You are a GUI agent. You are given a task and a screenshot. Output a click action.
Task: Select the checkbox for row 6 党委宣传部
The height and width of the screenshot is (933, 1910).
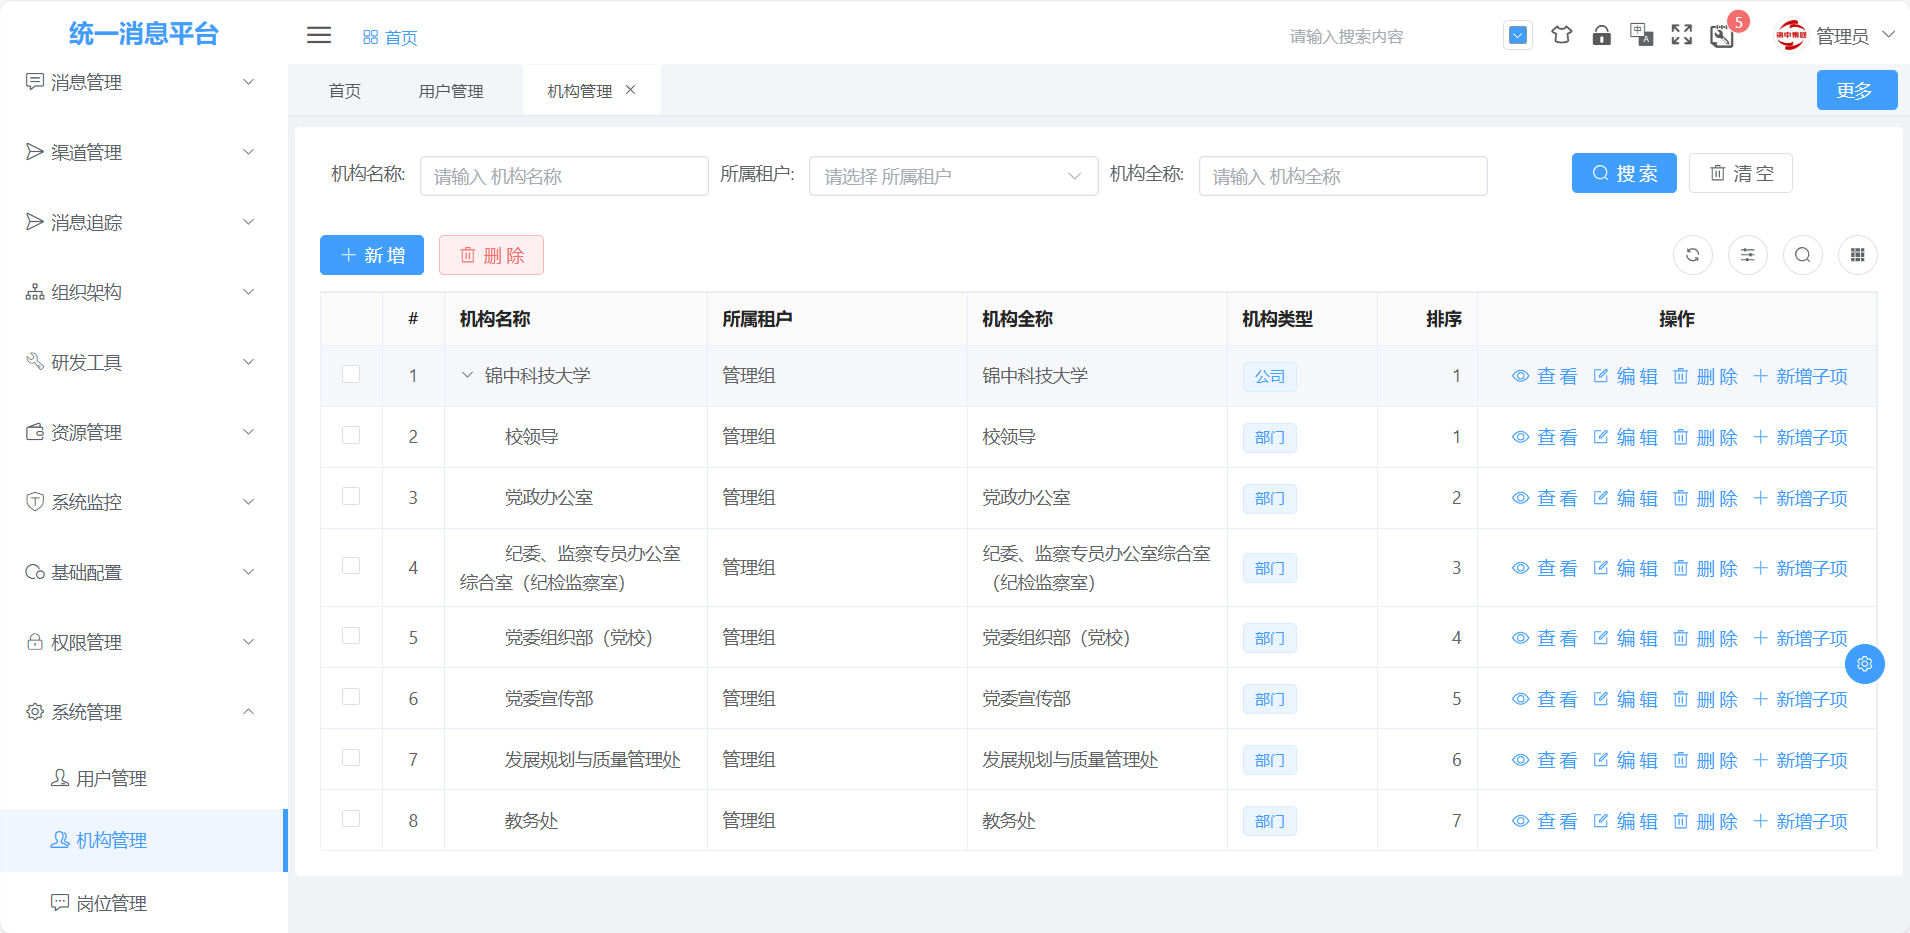pyautogui.click(x=351, y=696)
